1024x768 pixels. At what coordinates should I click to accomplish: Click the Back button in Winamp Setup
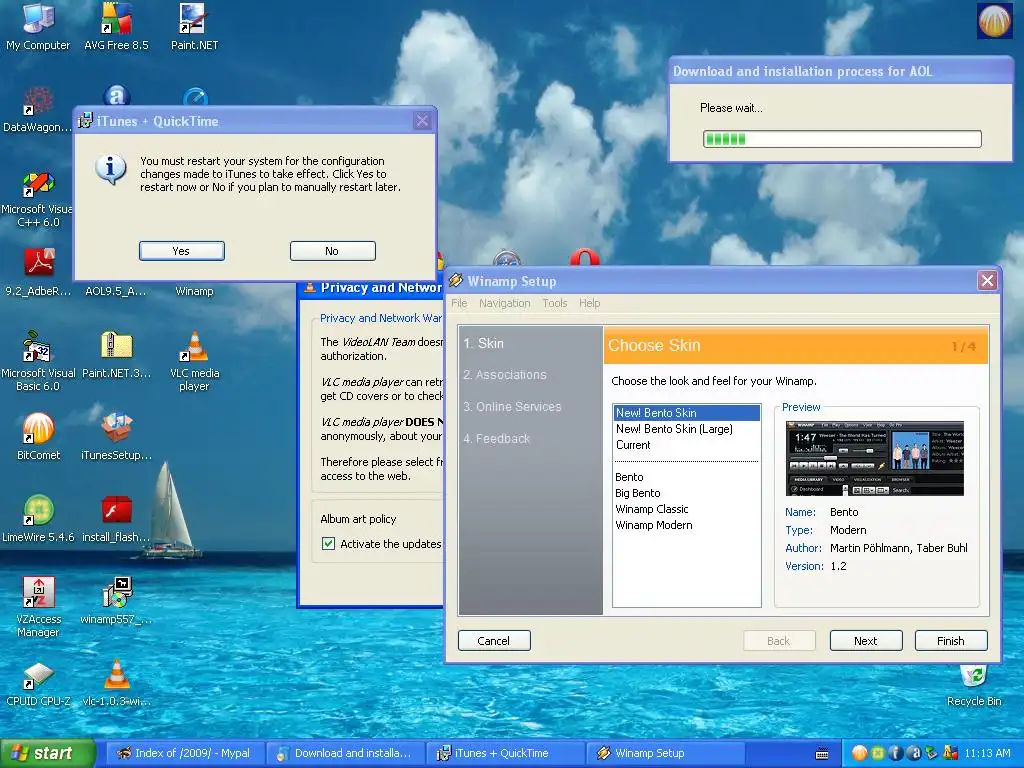(x=779, y=641)
